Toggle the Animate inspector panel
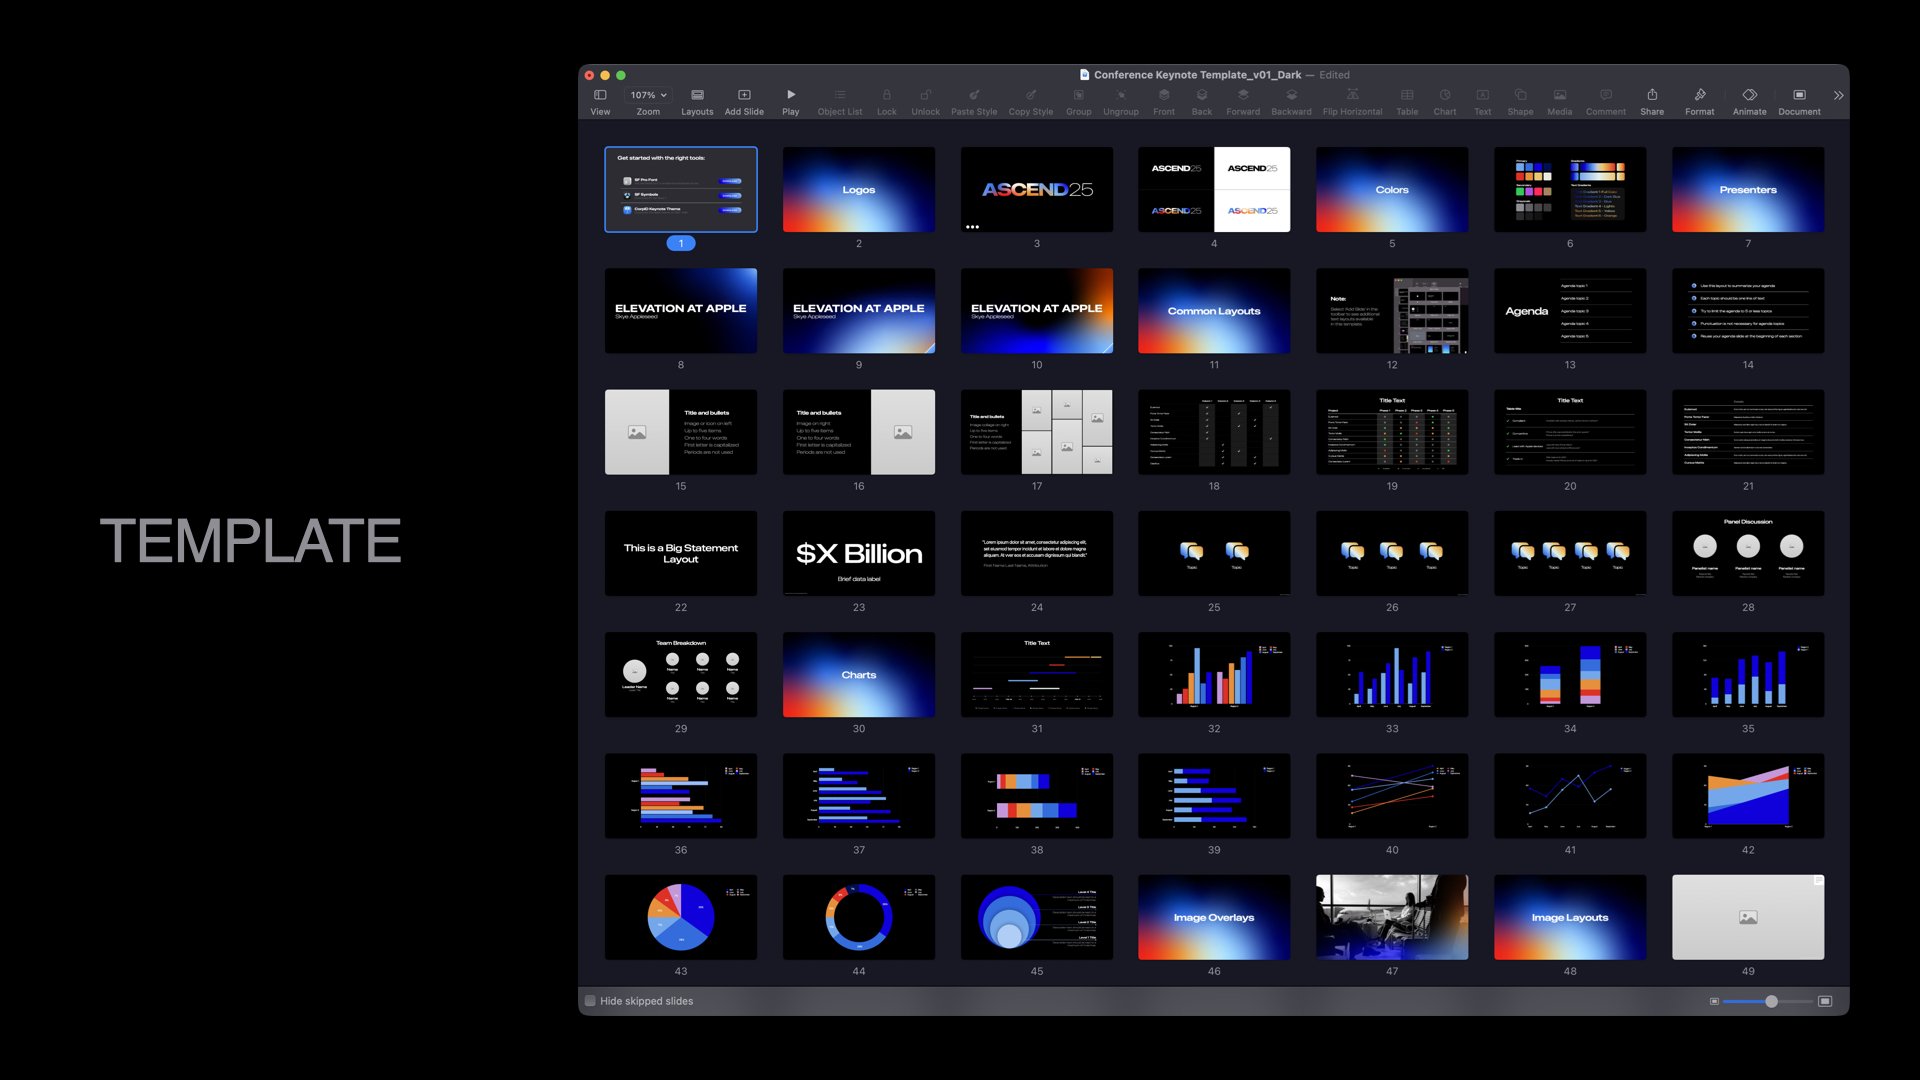This screenshot has height=1080, width=1920. [1749, 95]
